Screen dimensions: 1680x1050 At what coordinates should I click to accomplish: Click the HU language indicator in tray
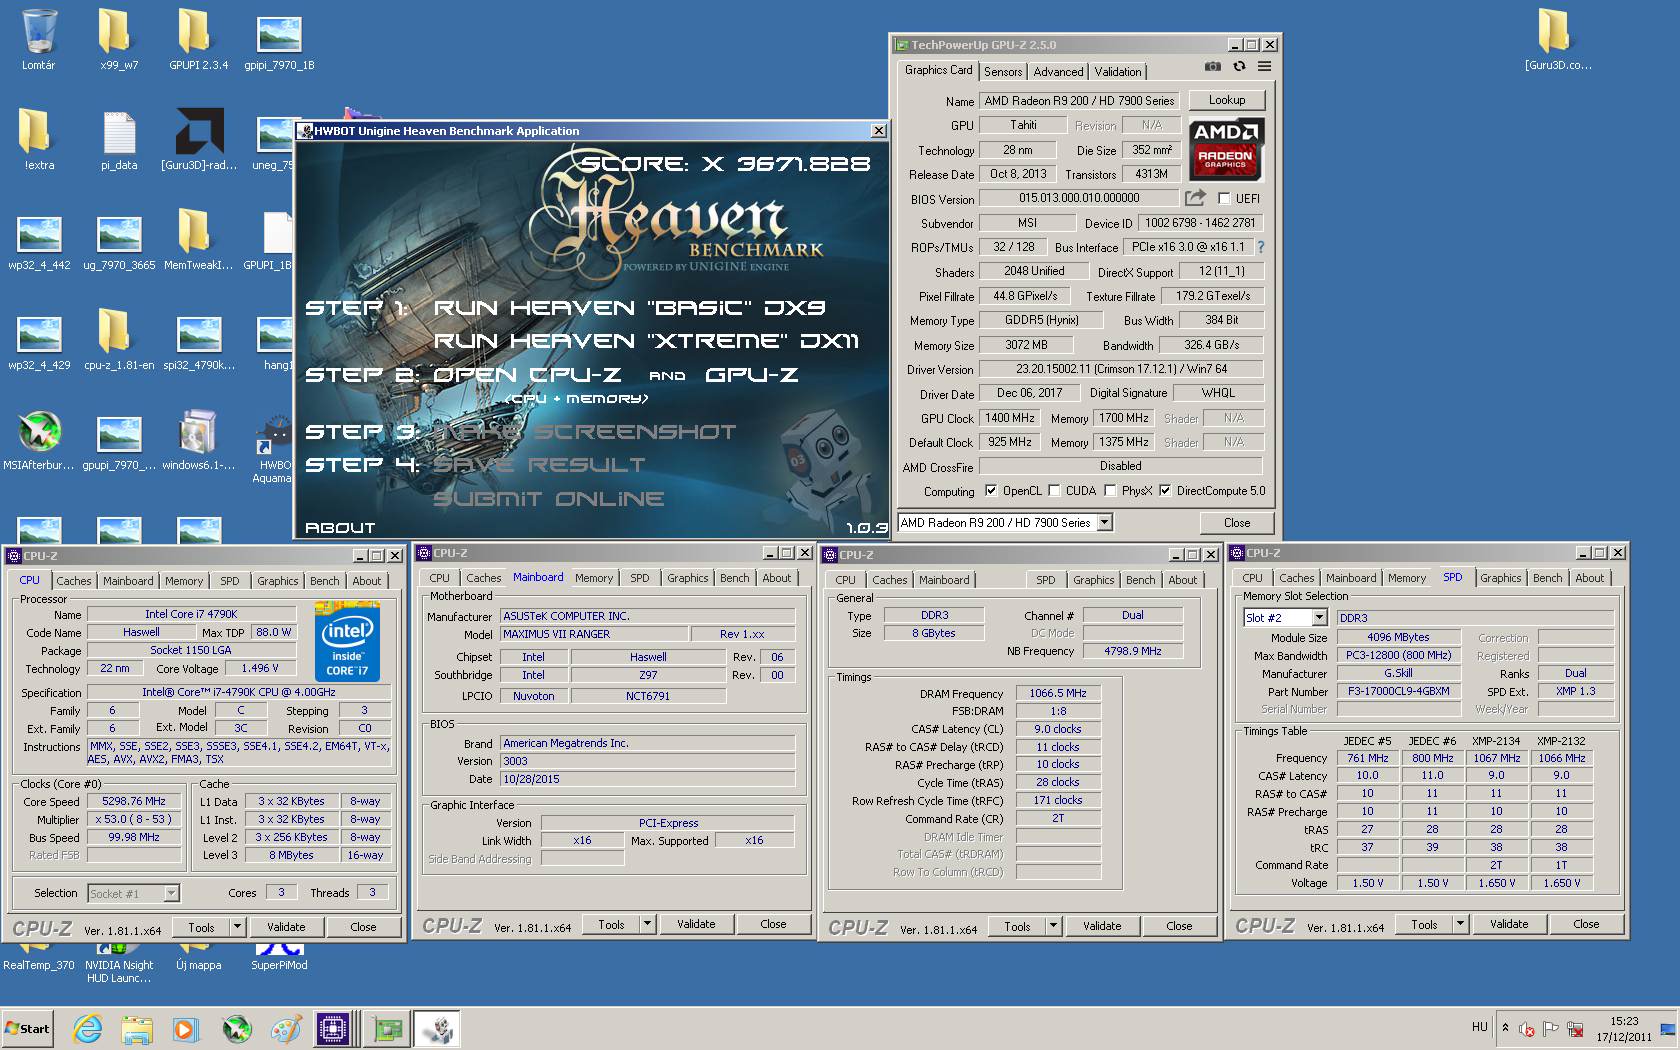point(1480,1027)
